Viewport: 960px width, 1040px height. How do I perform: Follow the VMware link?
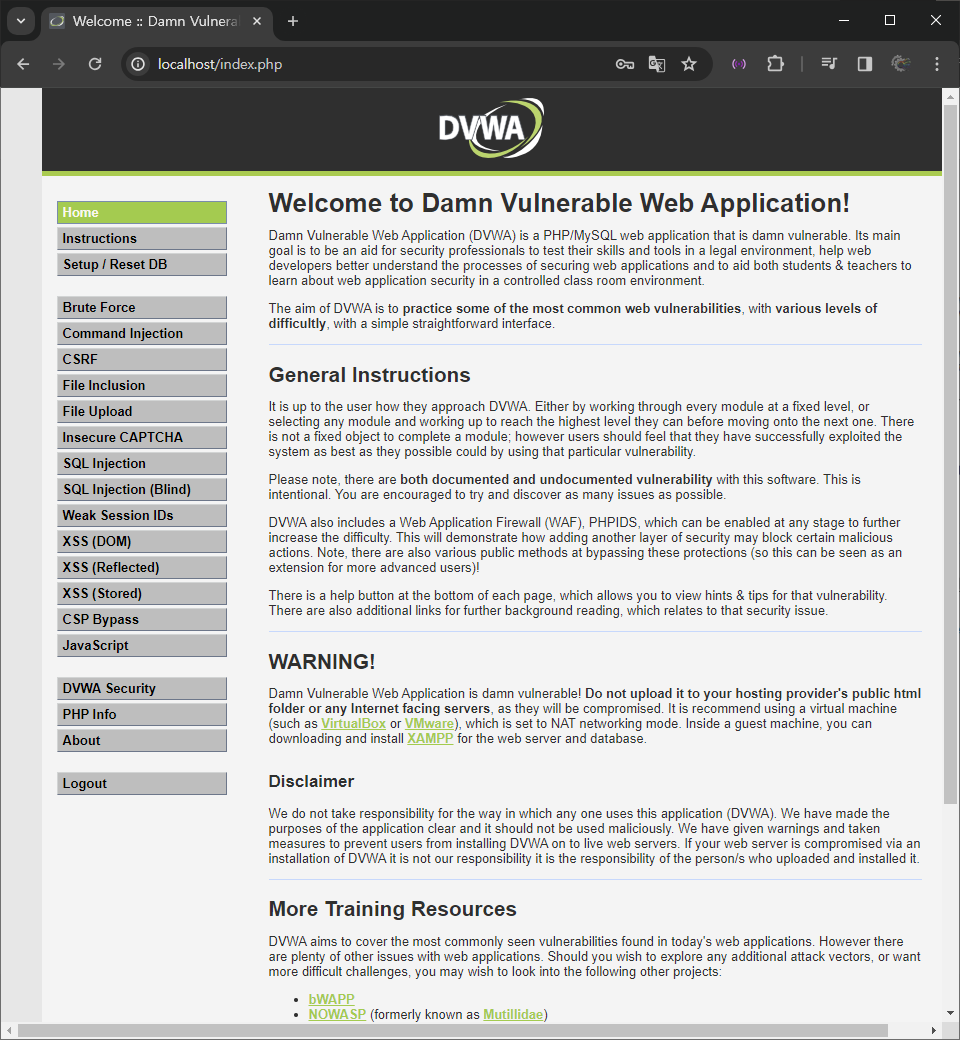pyautogui.click(x=429, y=724)
